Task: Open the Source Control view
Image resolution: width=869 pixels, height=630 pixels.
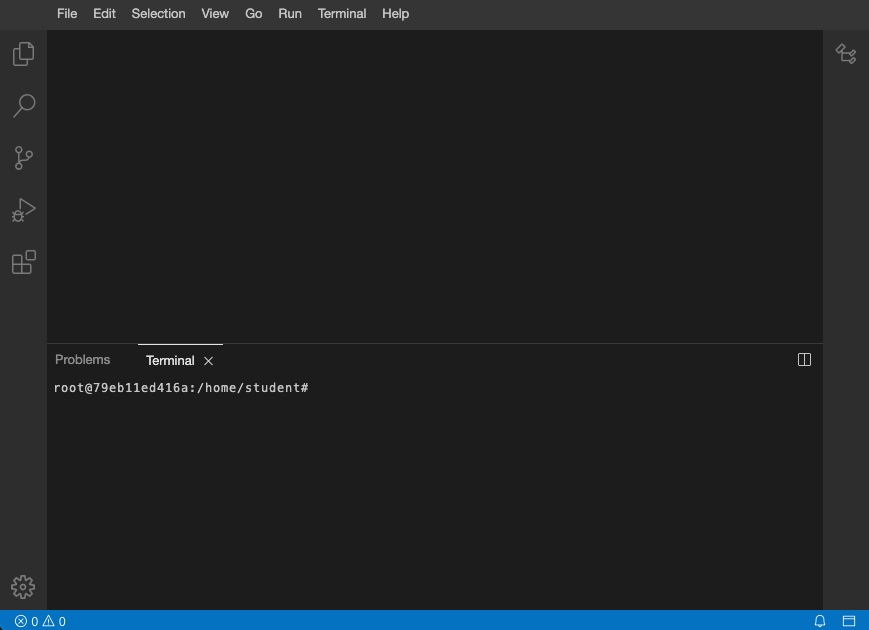Action: (x=22, y=158)
